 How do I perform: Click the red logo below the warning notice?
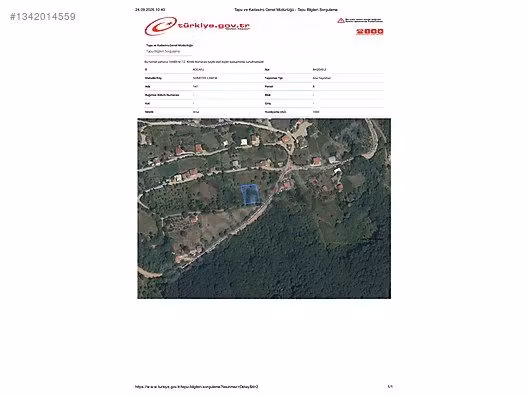pos(370,32)
